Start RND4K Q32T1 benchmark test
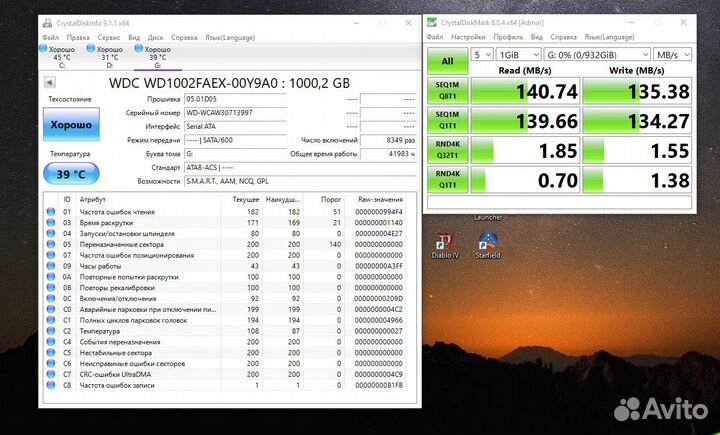The height and width of the screenshot is (435, 720). [x=447, y=150]
